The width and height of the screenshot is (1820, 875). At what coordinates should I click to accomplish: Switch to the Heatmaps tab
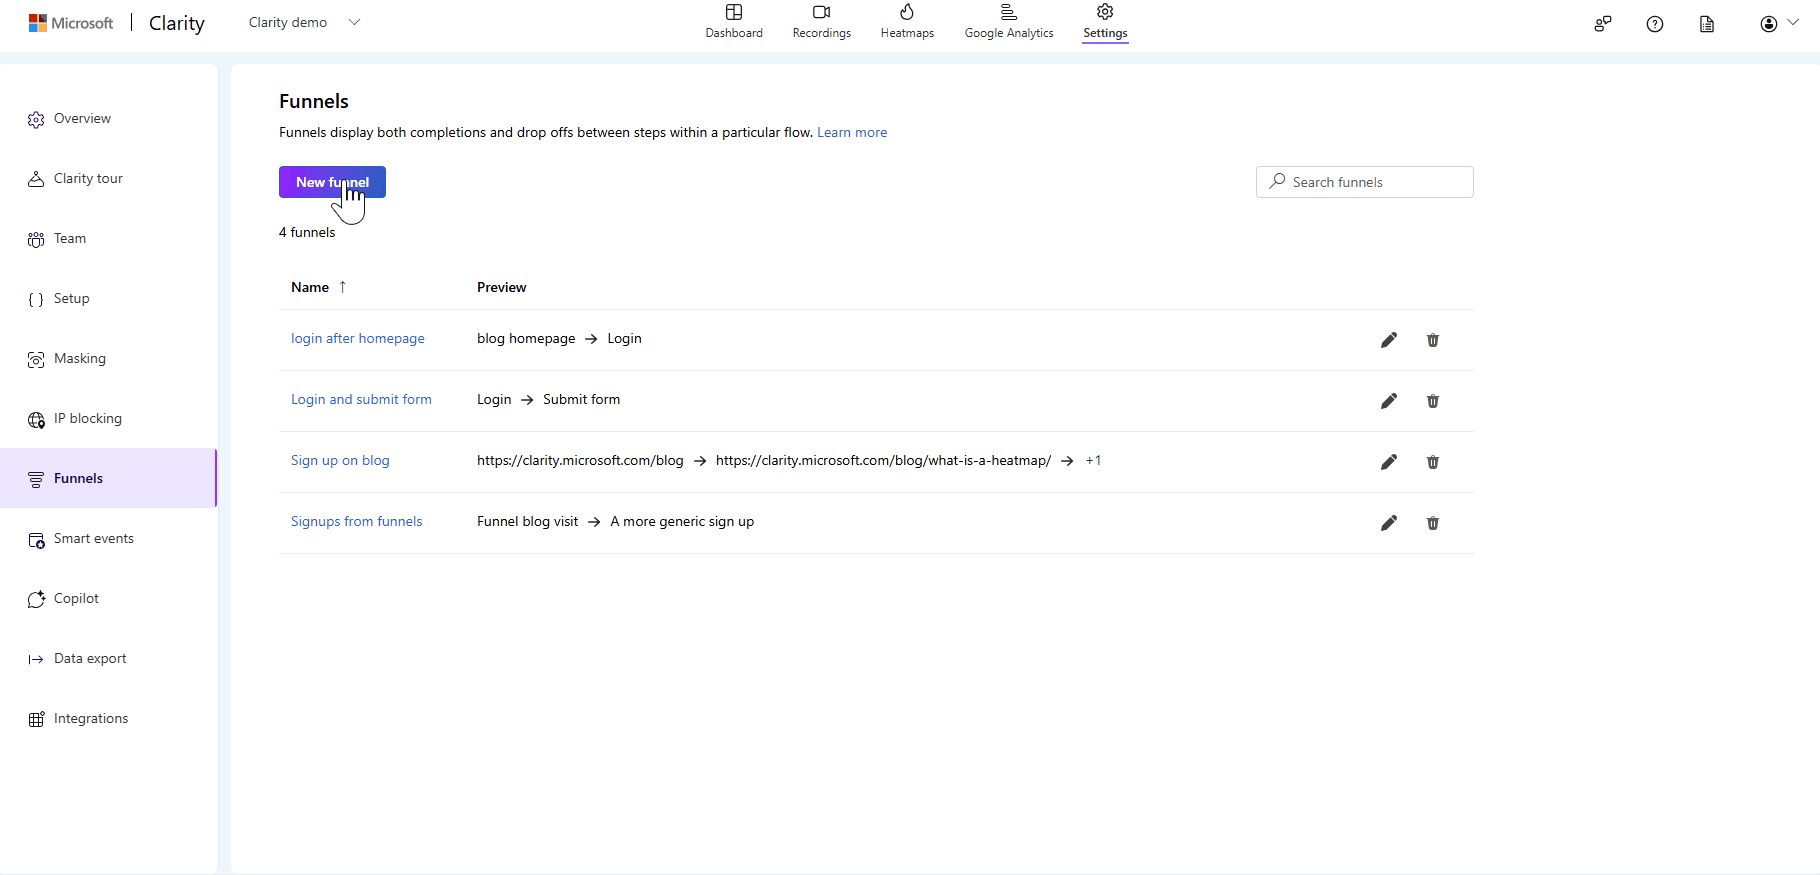[x=907, y=22]
